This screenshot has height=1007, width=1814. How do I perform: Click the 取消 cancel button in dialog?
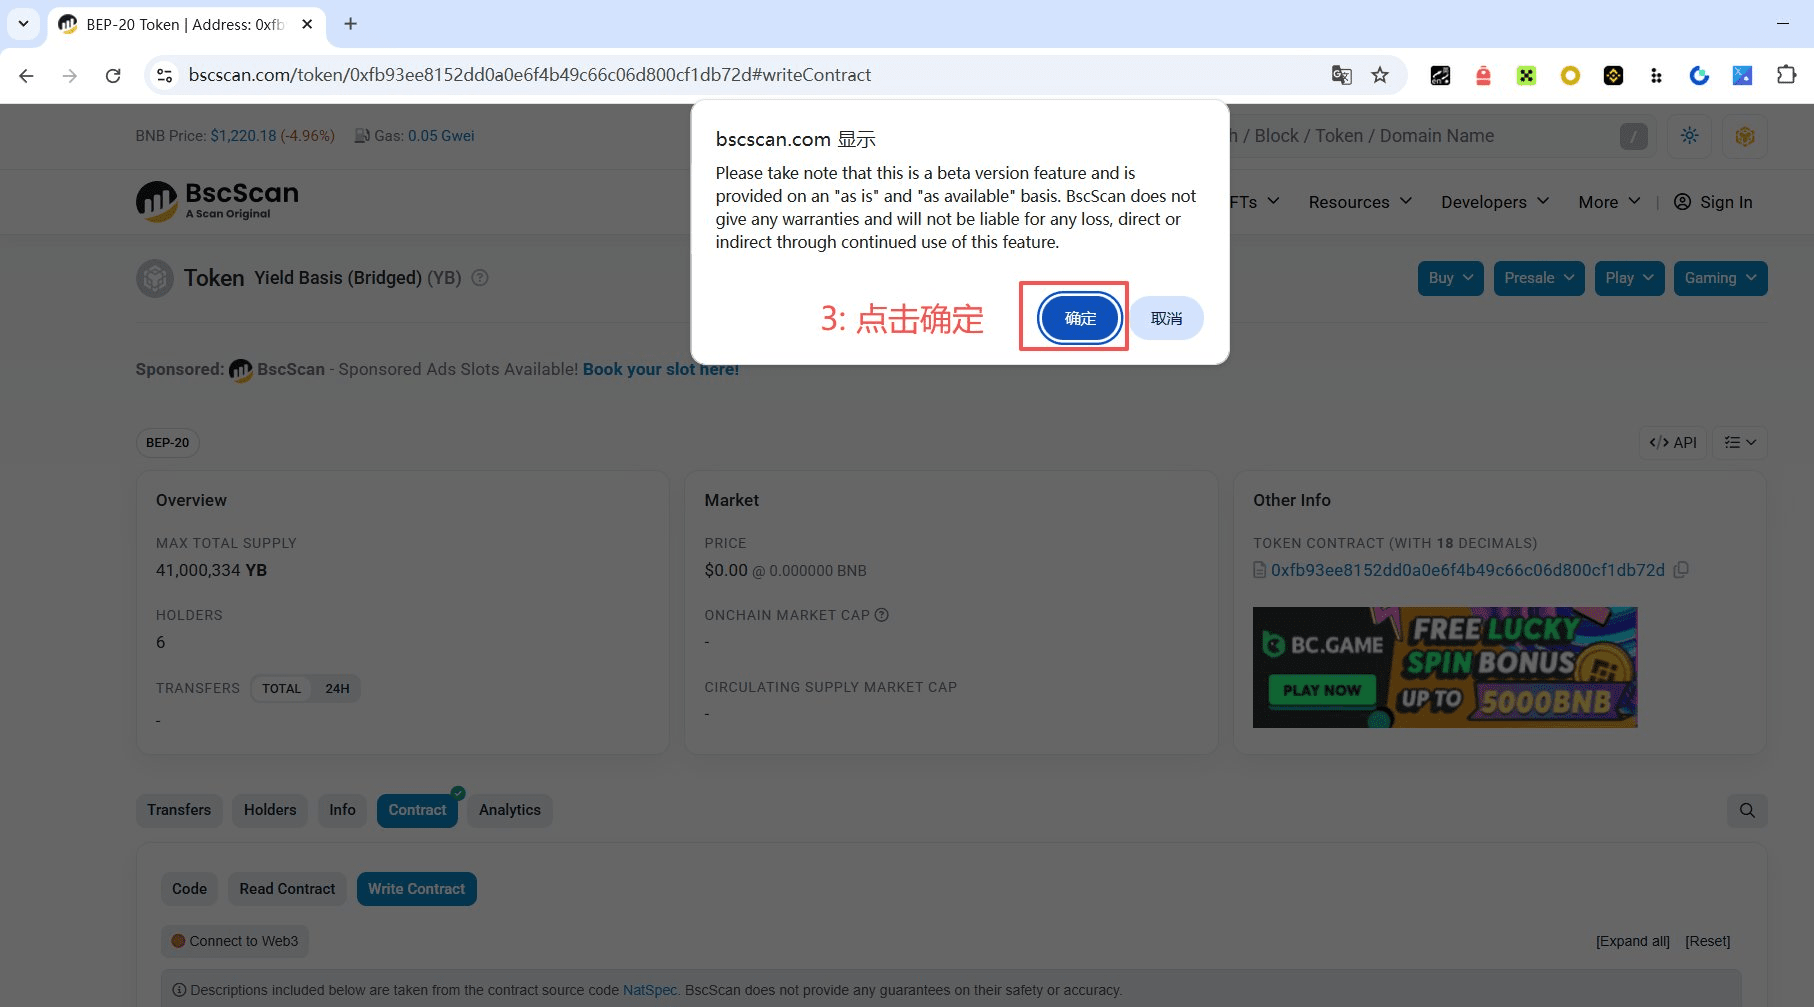(1166, 318)
